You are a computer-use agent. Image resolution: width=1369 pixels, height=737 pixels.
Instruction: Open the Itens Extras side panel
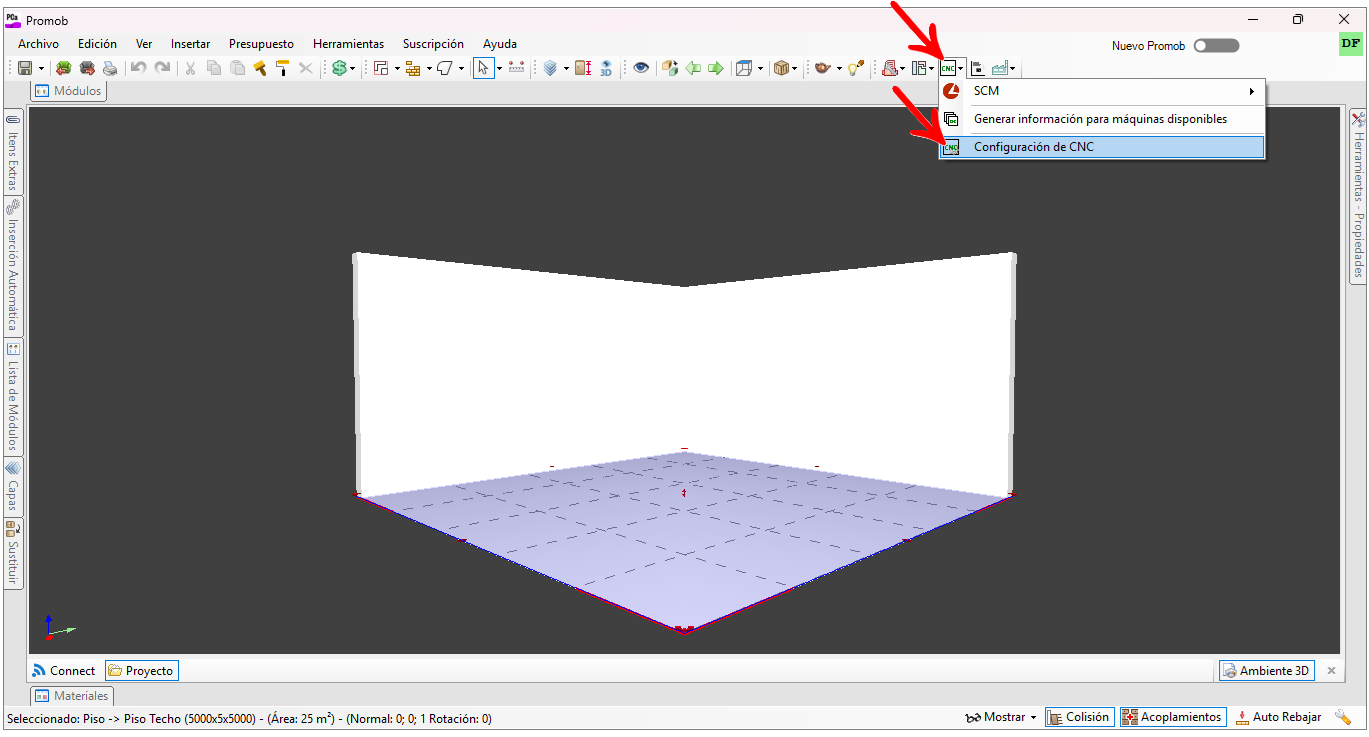13,152
